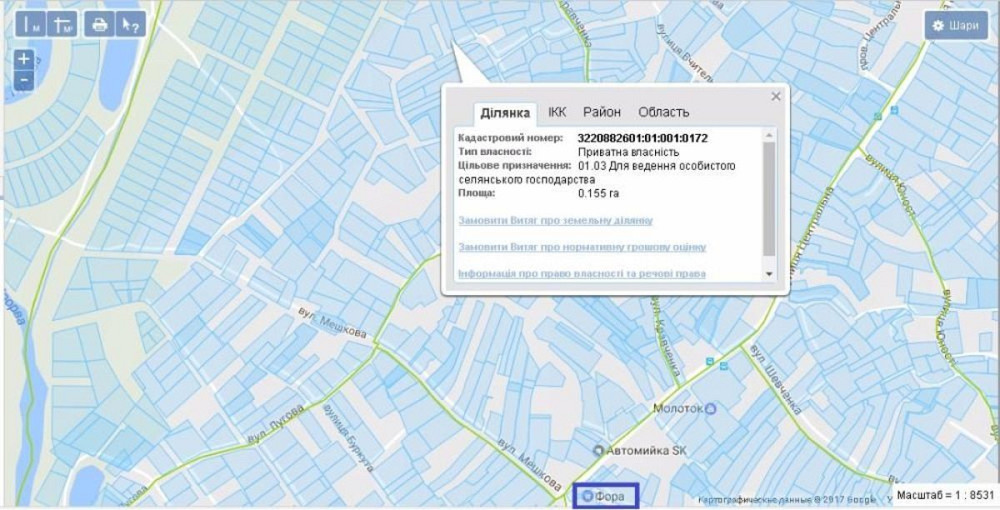Click the popup scrollbar up arrow
This screenshot has width=1000, height=510.
point(769,134)
